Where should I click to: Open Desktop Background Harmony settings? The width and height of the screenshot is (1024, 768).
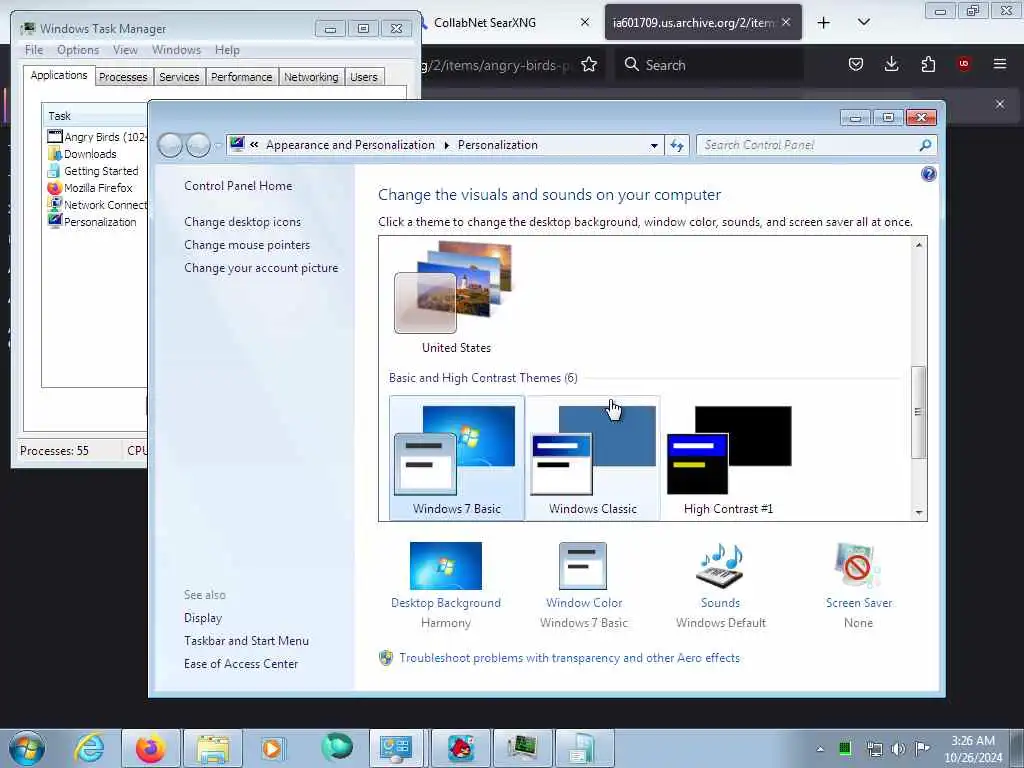click(x=446, y=584)
